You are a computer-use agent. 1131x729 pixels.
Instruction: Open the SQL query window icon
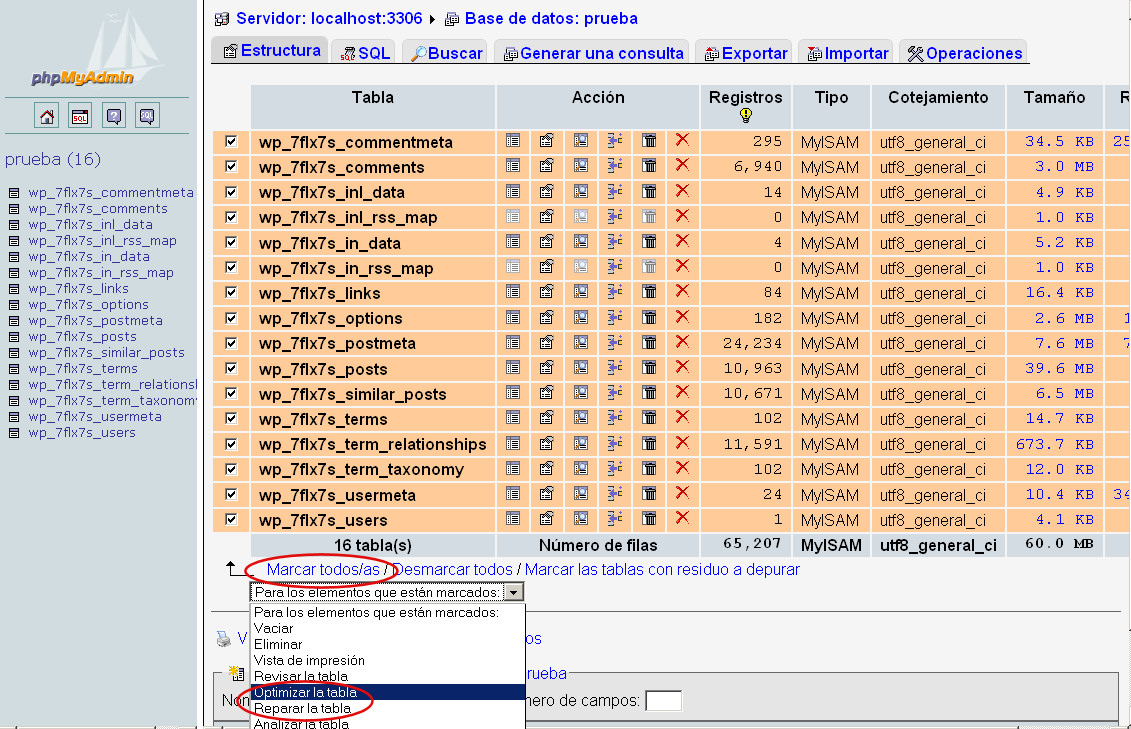point(80,117)
